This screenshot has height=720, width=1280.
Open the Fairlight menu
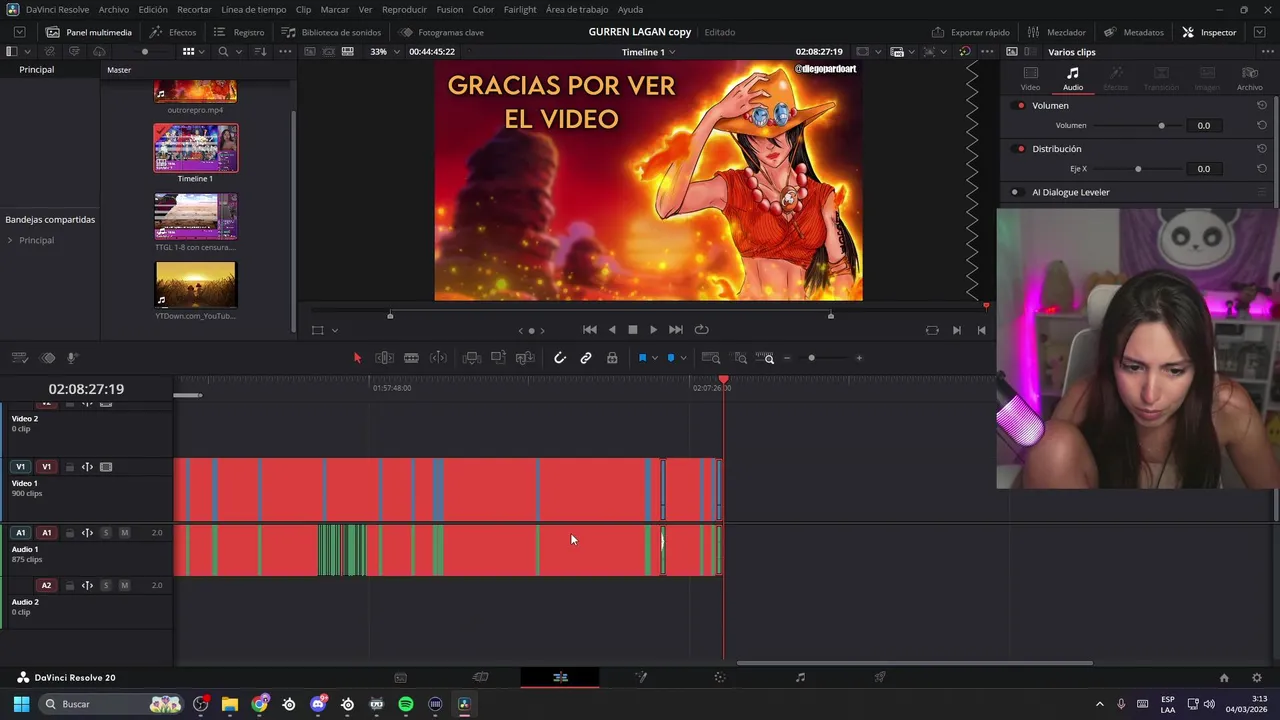(520, 9)
